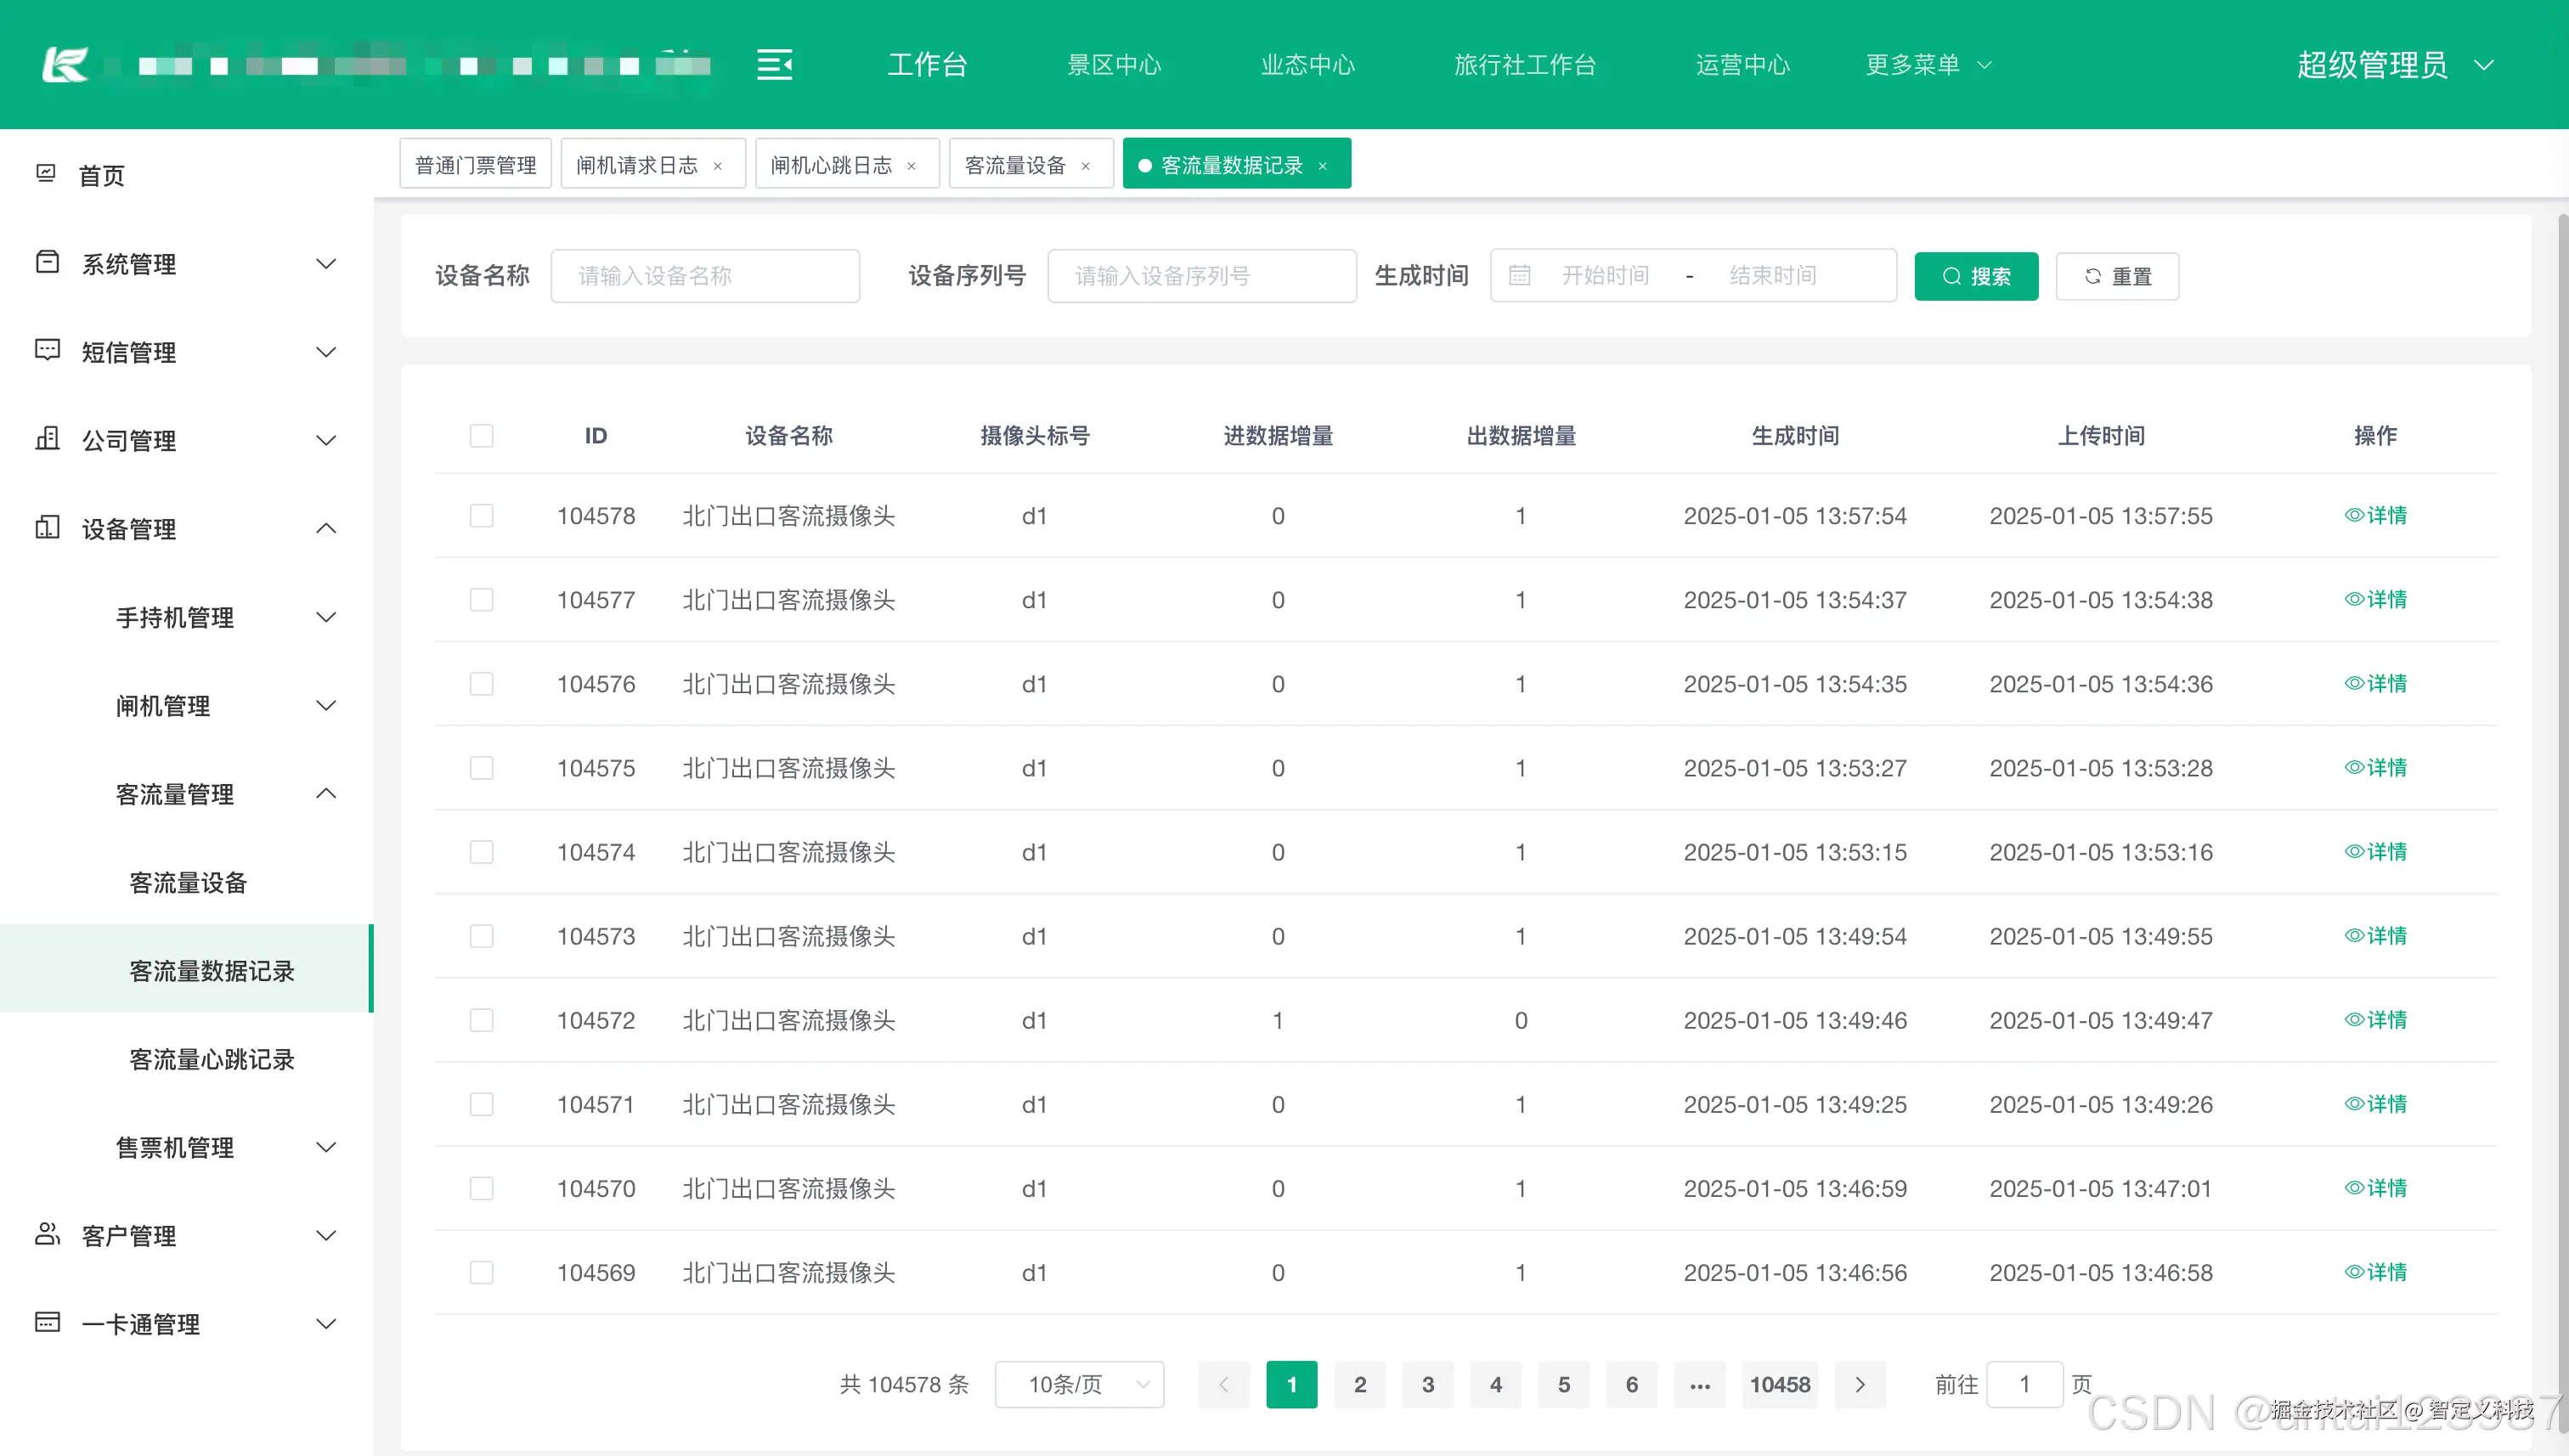Screen dimensions: 2569x1456
Task: Select the checkbox for record 104578
Action: (x=481, y=516)
